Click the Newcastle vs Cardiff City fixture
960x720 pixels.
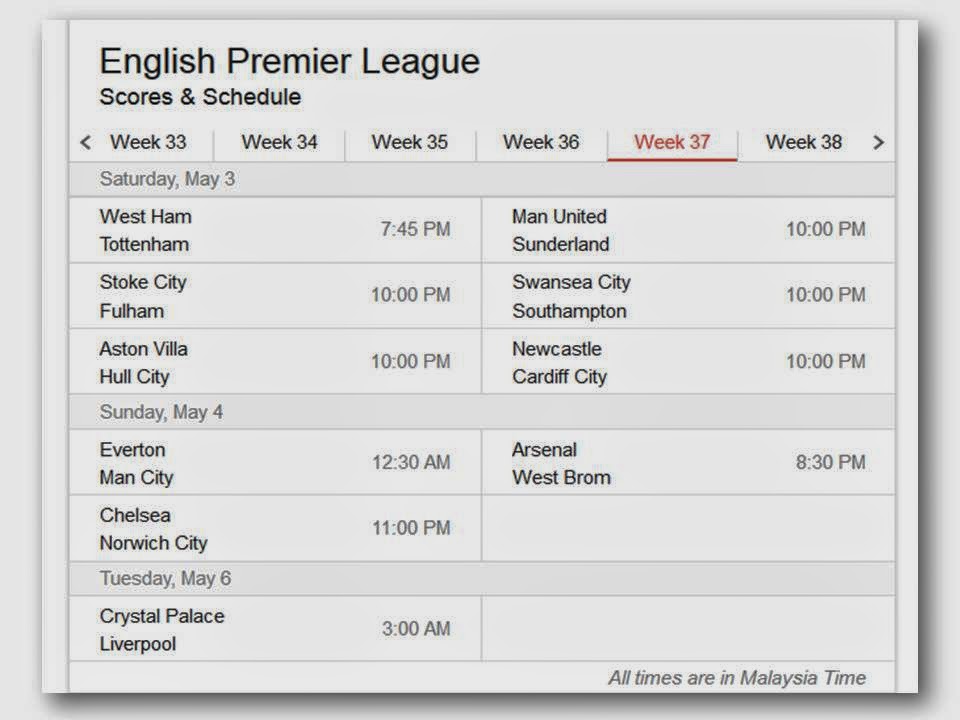688,362
